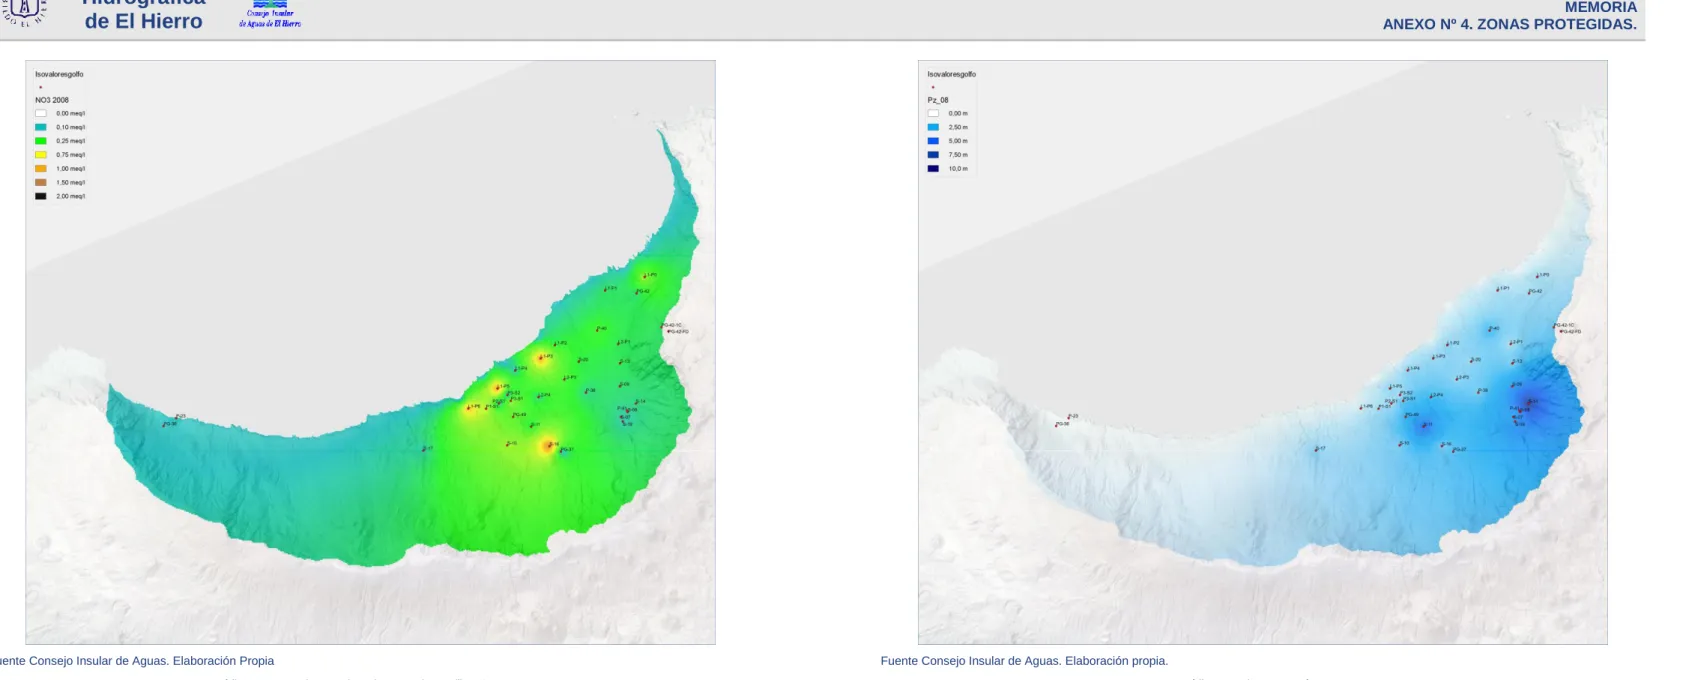Image resolution: width=1686 pixels, height=680 pixels.
Task: Select the dark blue 7,50 m legend swatch
Action: 933,155
